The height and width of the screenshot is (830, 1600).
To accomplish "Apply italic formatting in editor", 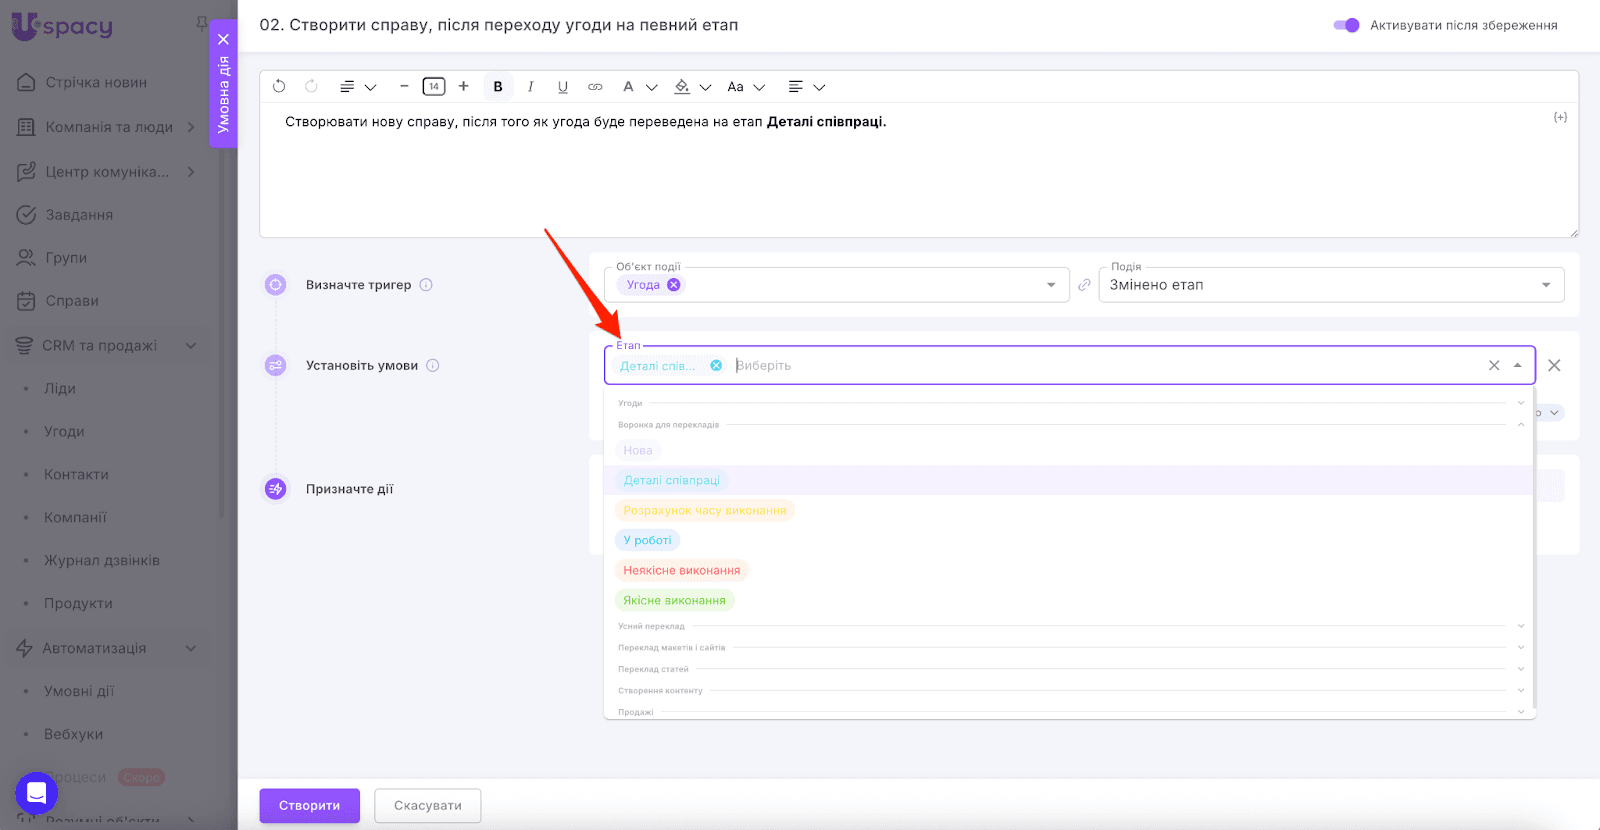I will pyautogui.click(x=530, y=87).
